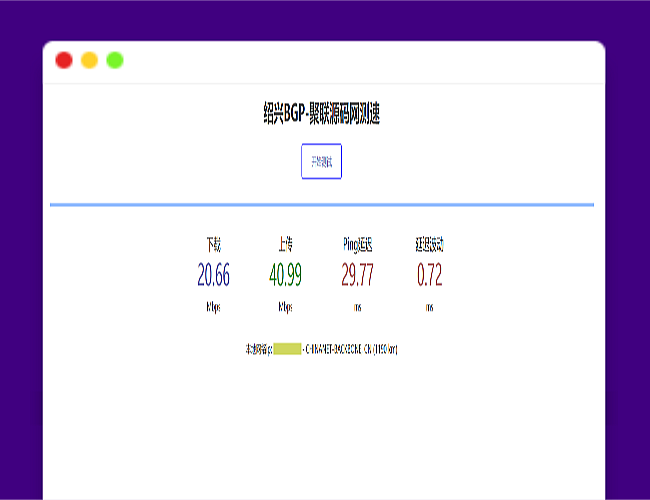Click the 绍兴BGP-聚联源码网测速 page heading
This screenshot has height=500, width=650.
pos(321,115)
